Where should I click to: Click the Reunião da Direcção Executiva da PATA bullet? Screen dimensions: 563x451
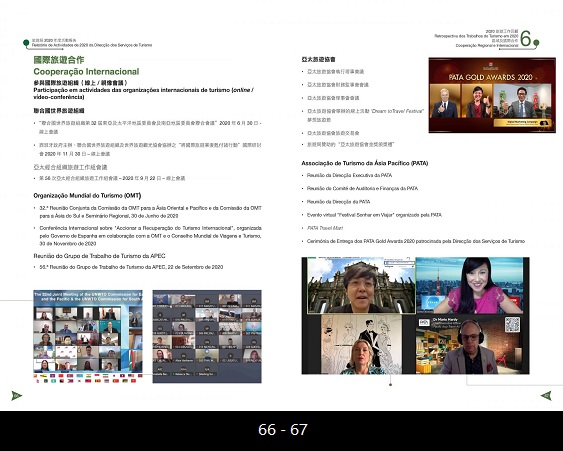[x=349, y=175]
